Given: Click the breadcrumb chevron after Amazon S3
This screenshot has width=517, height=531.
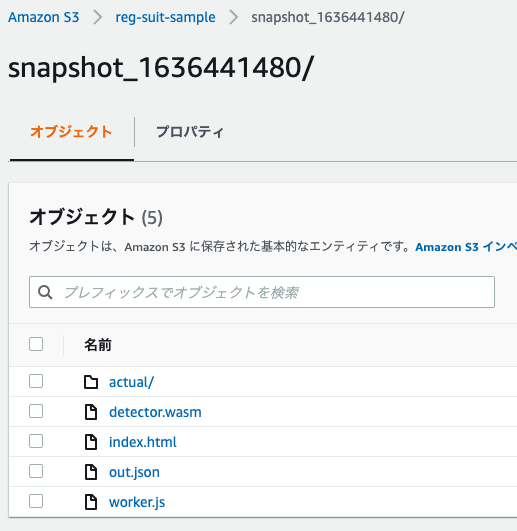Looking at the screenshot, I should pos(98,17).
